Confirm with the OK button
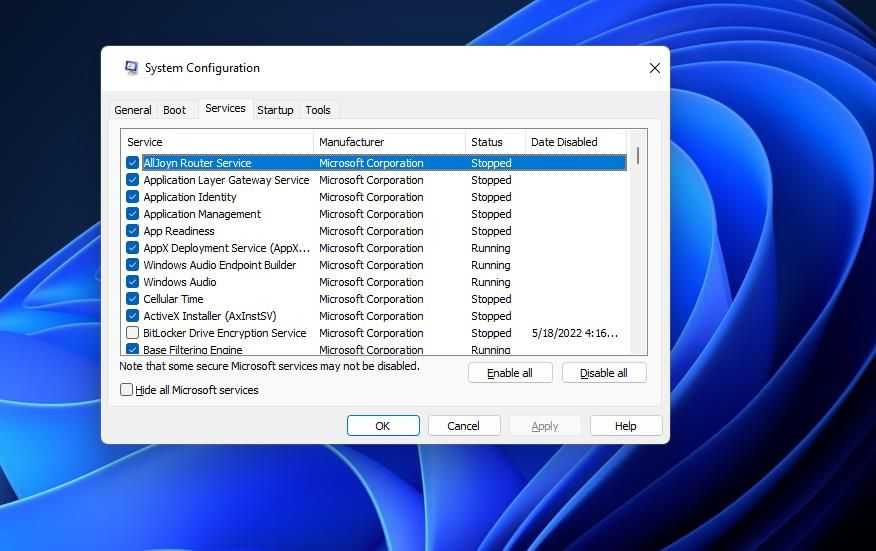This screenshot has height=551, width=876. pos(383,425)
